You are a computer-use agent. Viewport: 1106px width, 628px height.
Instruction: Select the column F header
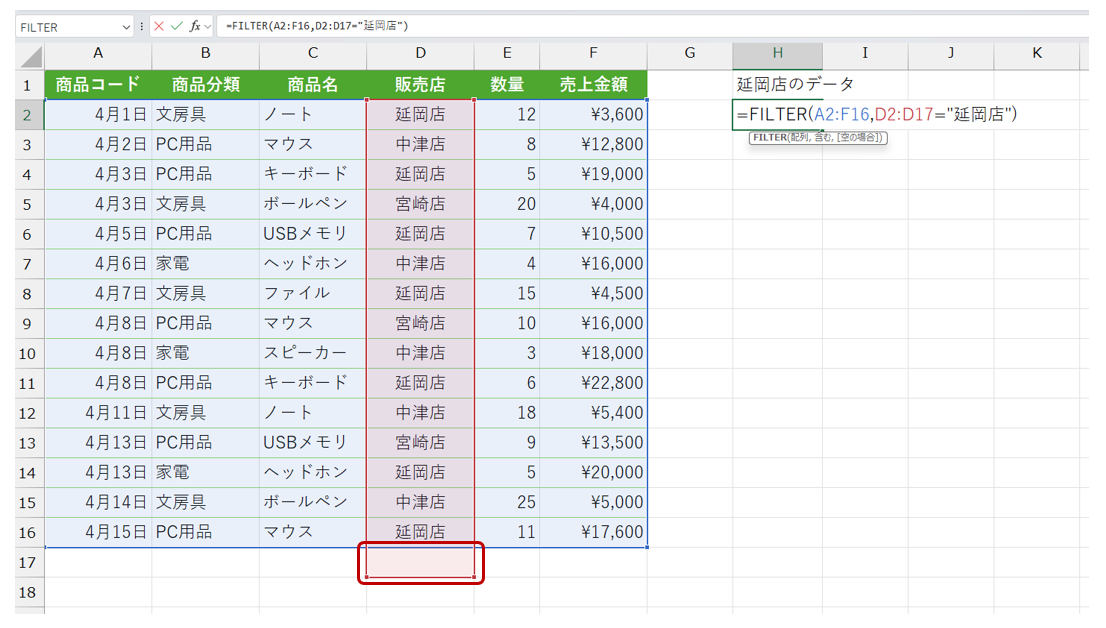593,54
